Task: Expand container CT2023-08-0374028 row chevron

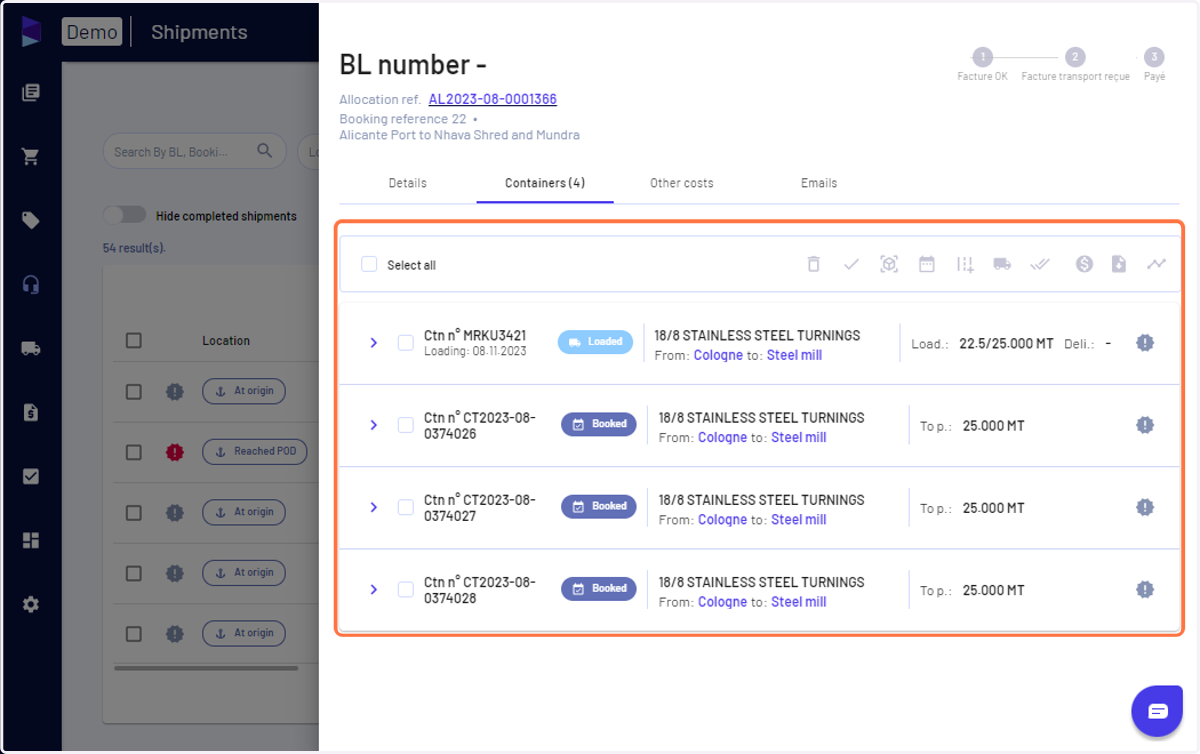Action: tap(373, 589)
